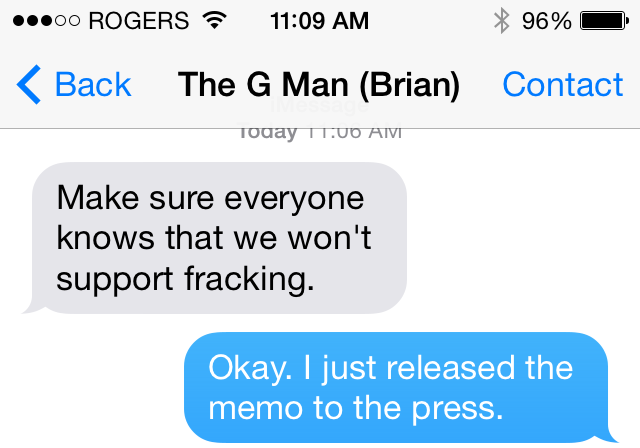Tap the Today 11:06 AM timestamp
Viewport: 640px width, 448px height.
[x=320, y=131]
